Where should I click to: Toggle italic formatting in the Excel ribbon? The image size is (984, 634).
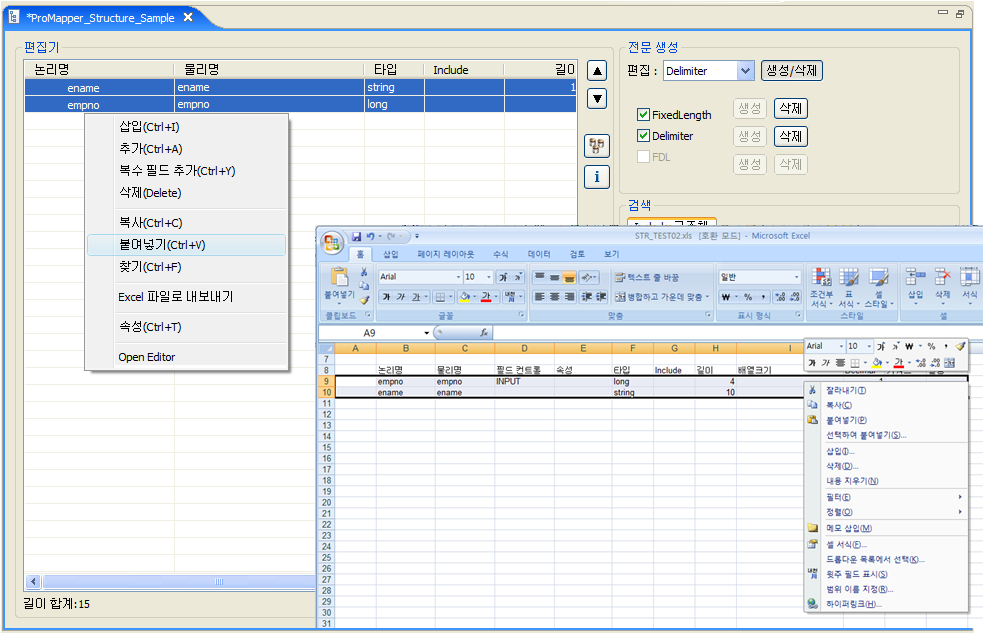(400, 297)
